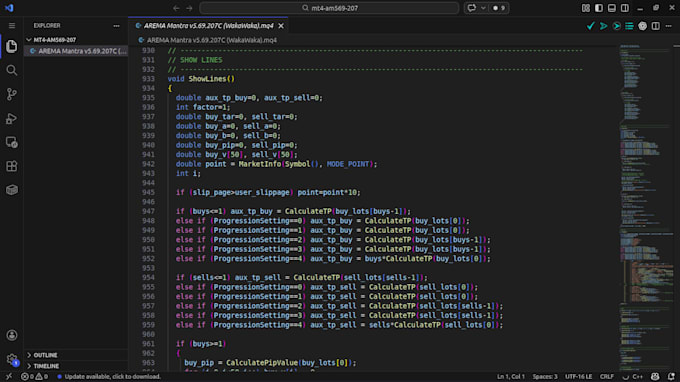Click the circled teal run icon
This screenshot has height=382, width=680.
(616, 26)
